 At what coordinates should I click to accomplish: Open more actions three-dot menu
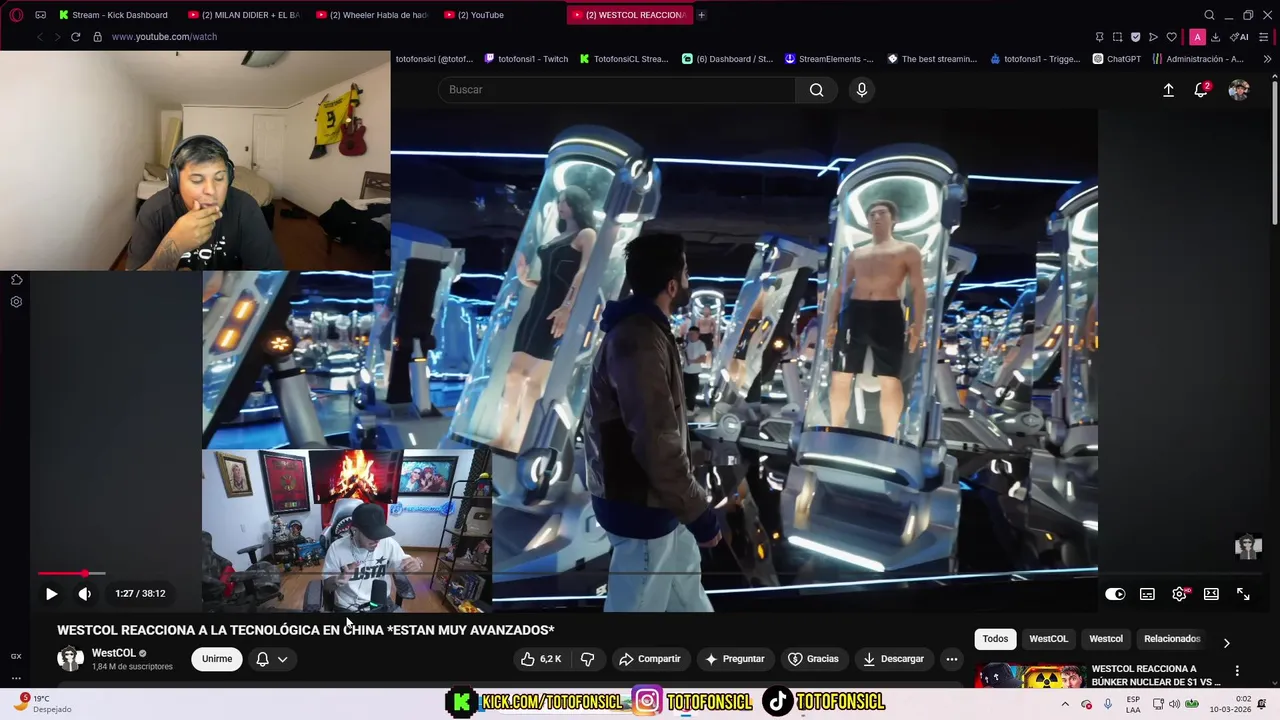pyautogui.click(x=952, y=659)
